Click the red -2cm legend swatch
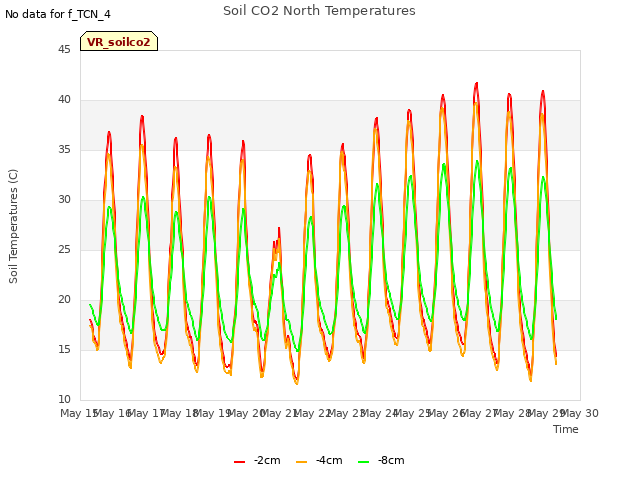The image size is (640, 480). point(240,462)
